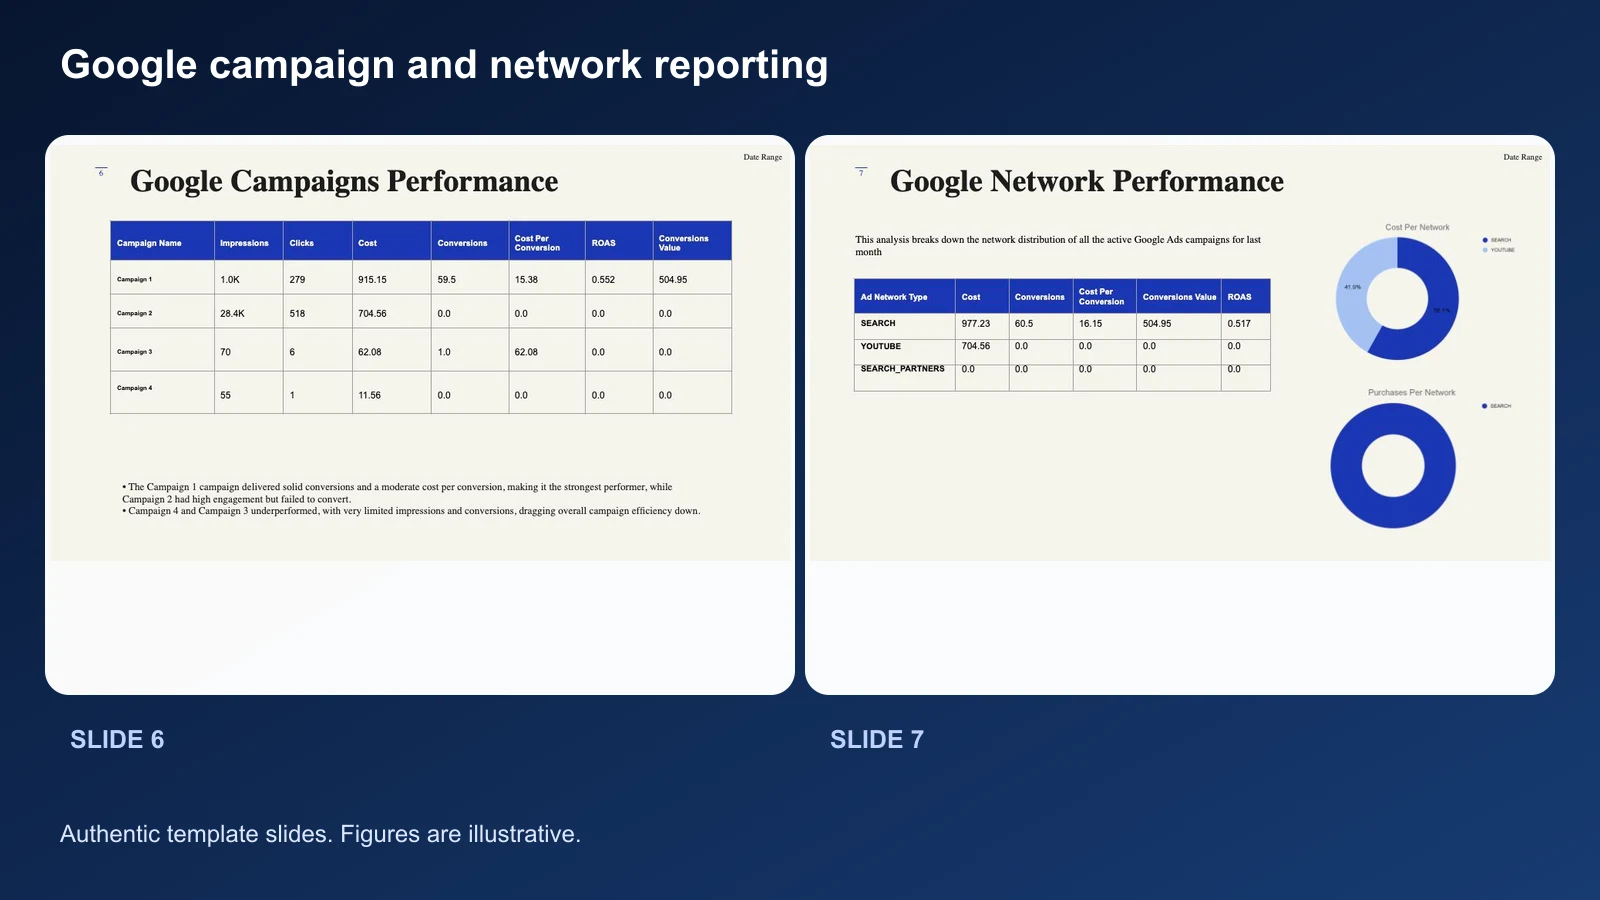Click the 'YOUTUBE' network row label
1600x900 pixels.
880,346
